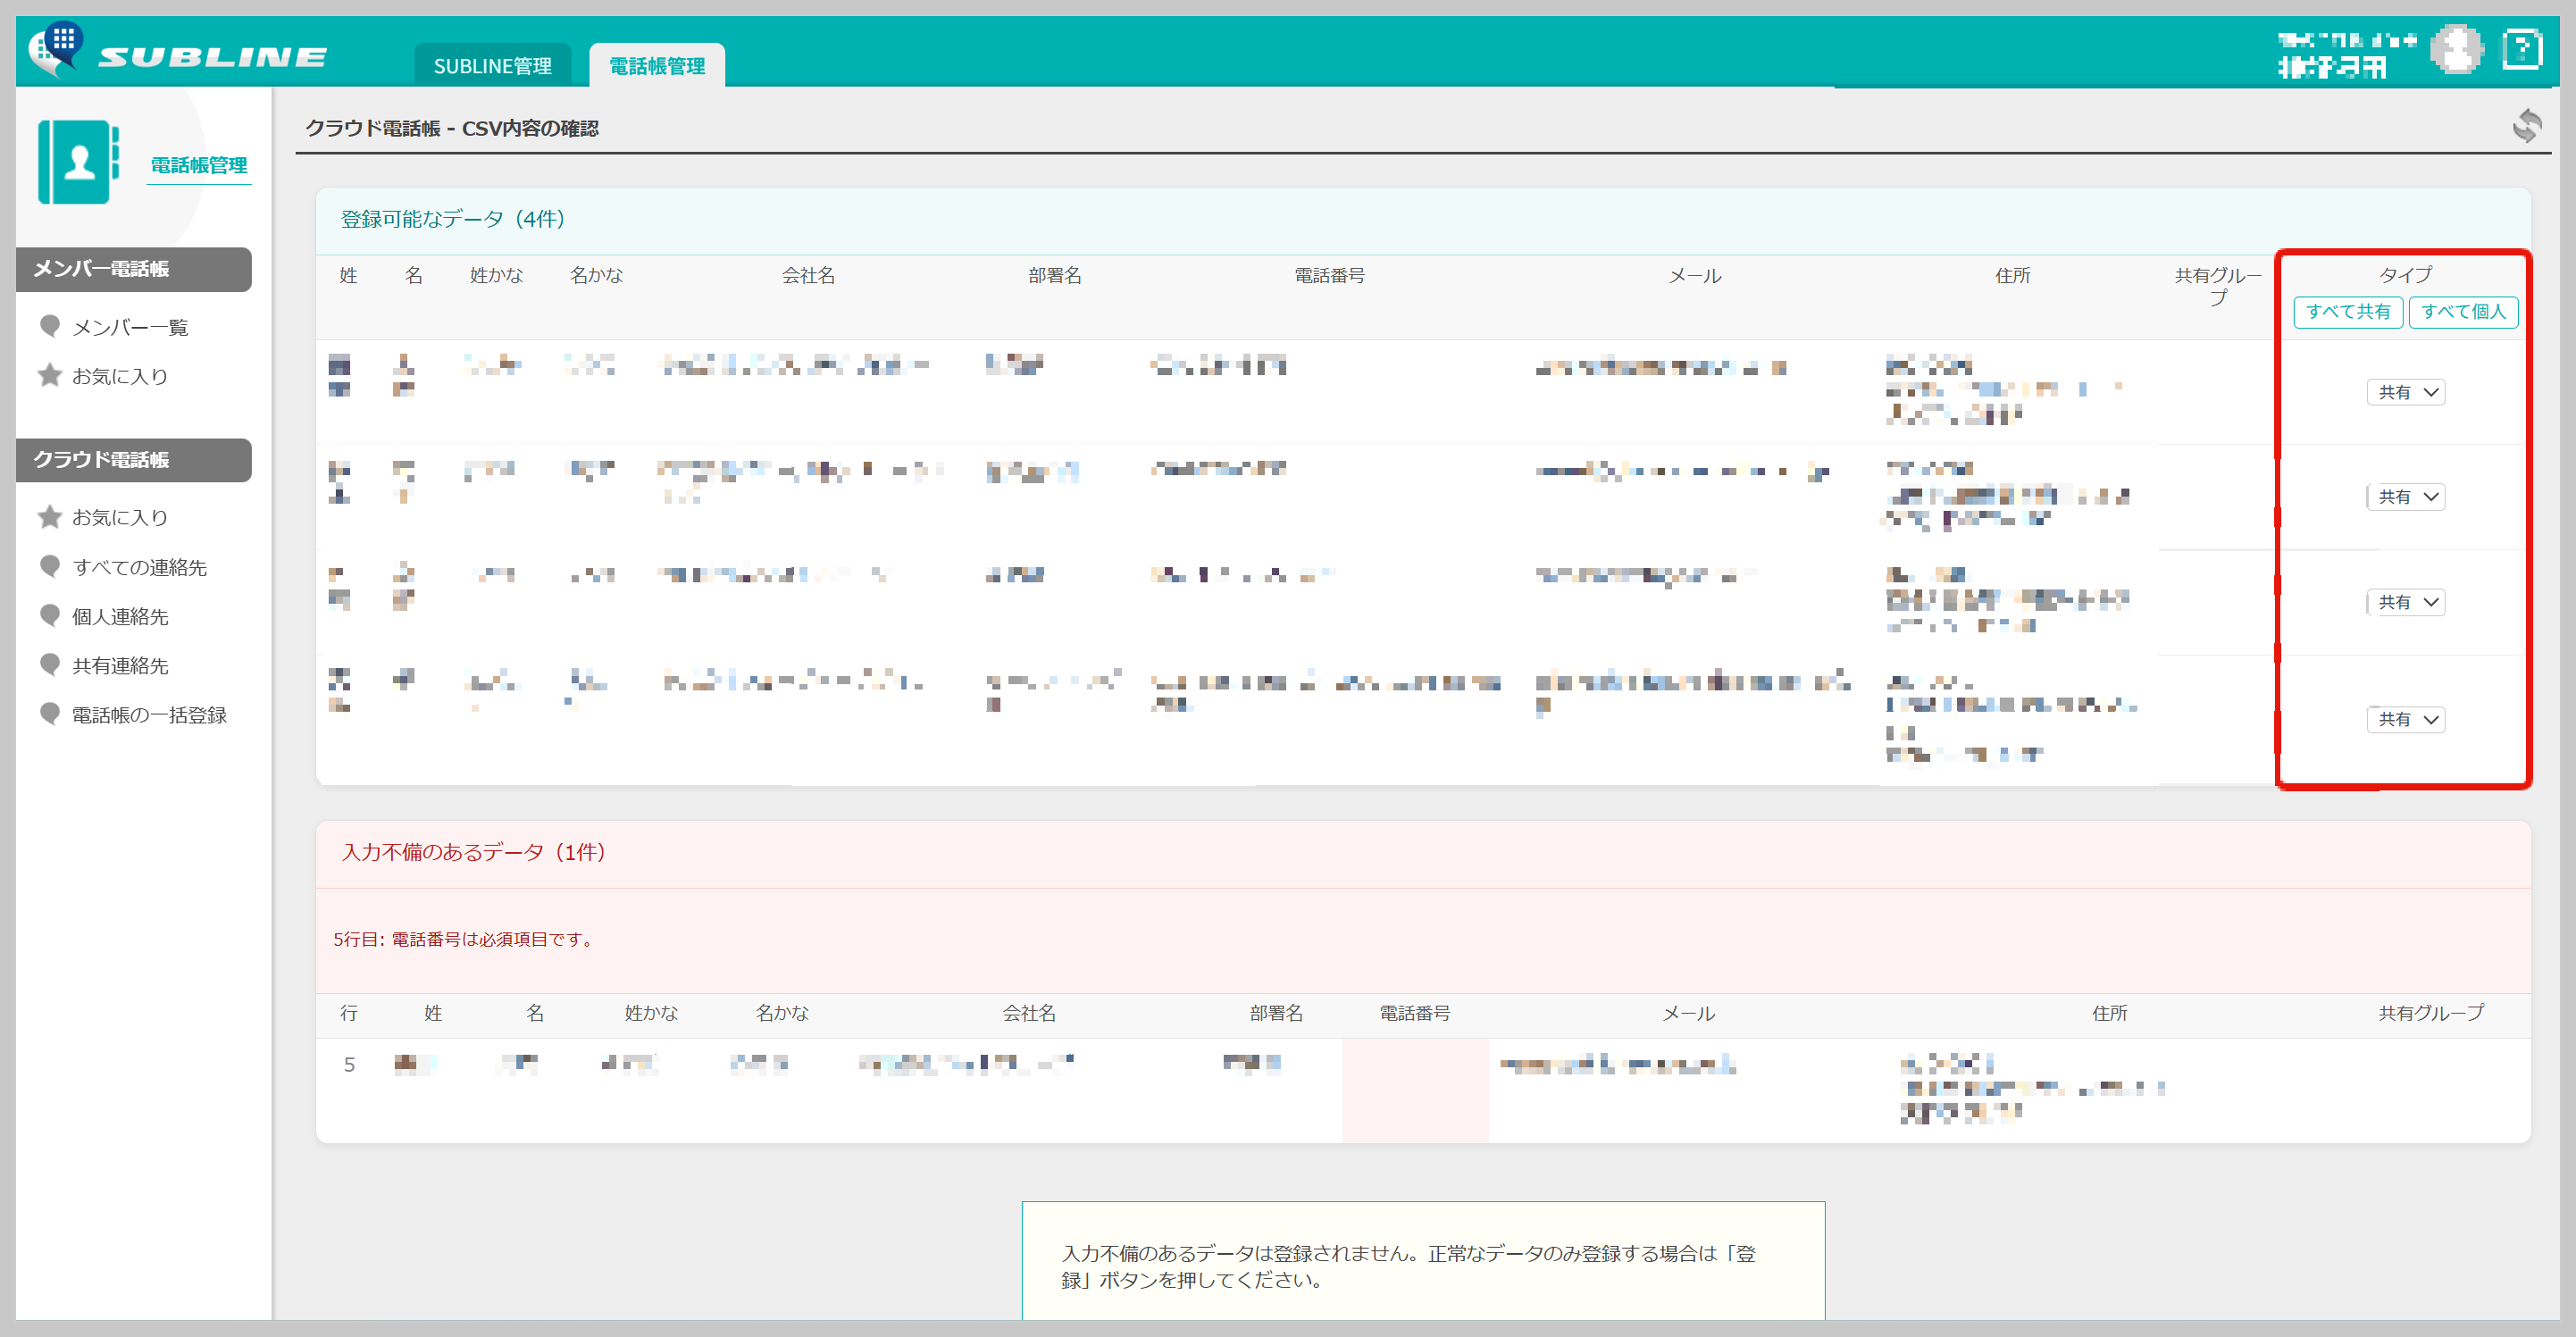Screen dimensions: 2576x1337
Task: Open すべての連絡先 in sidebar
Action: [139, 567]
